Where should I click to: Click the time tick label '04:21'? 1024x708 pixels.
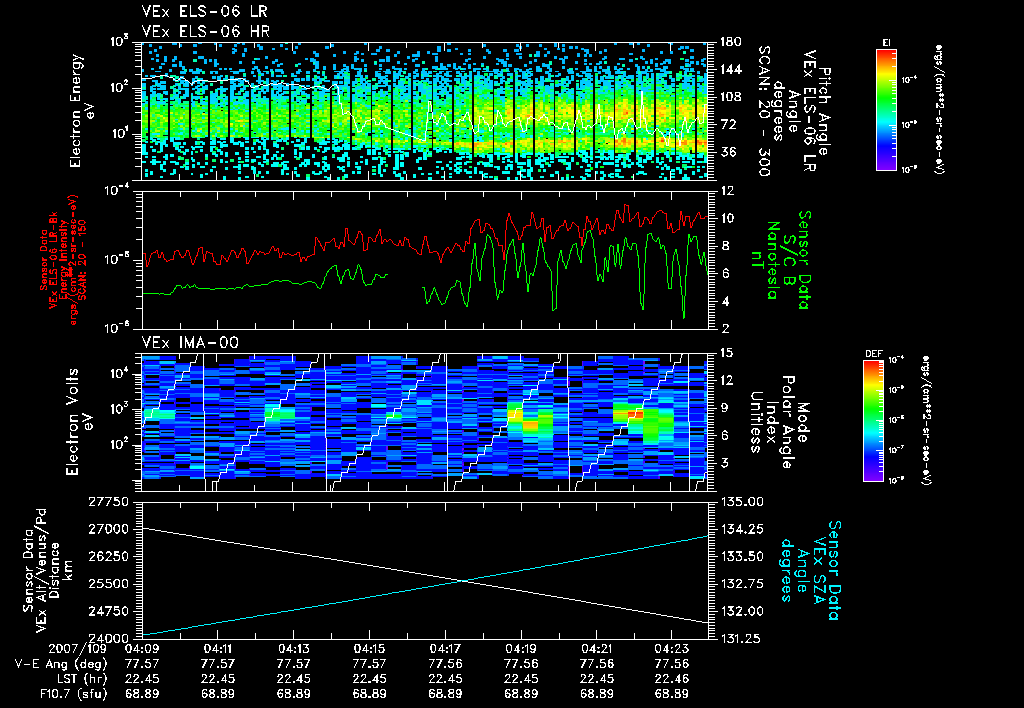(596, 649)
